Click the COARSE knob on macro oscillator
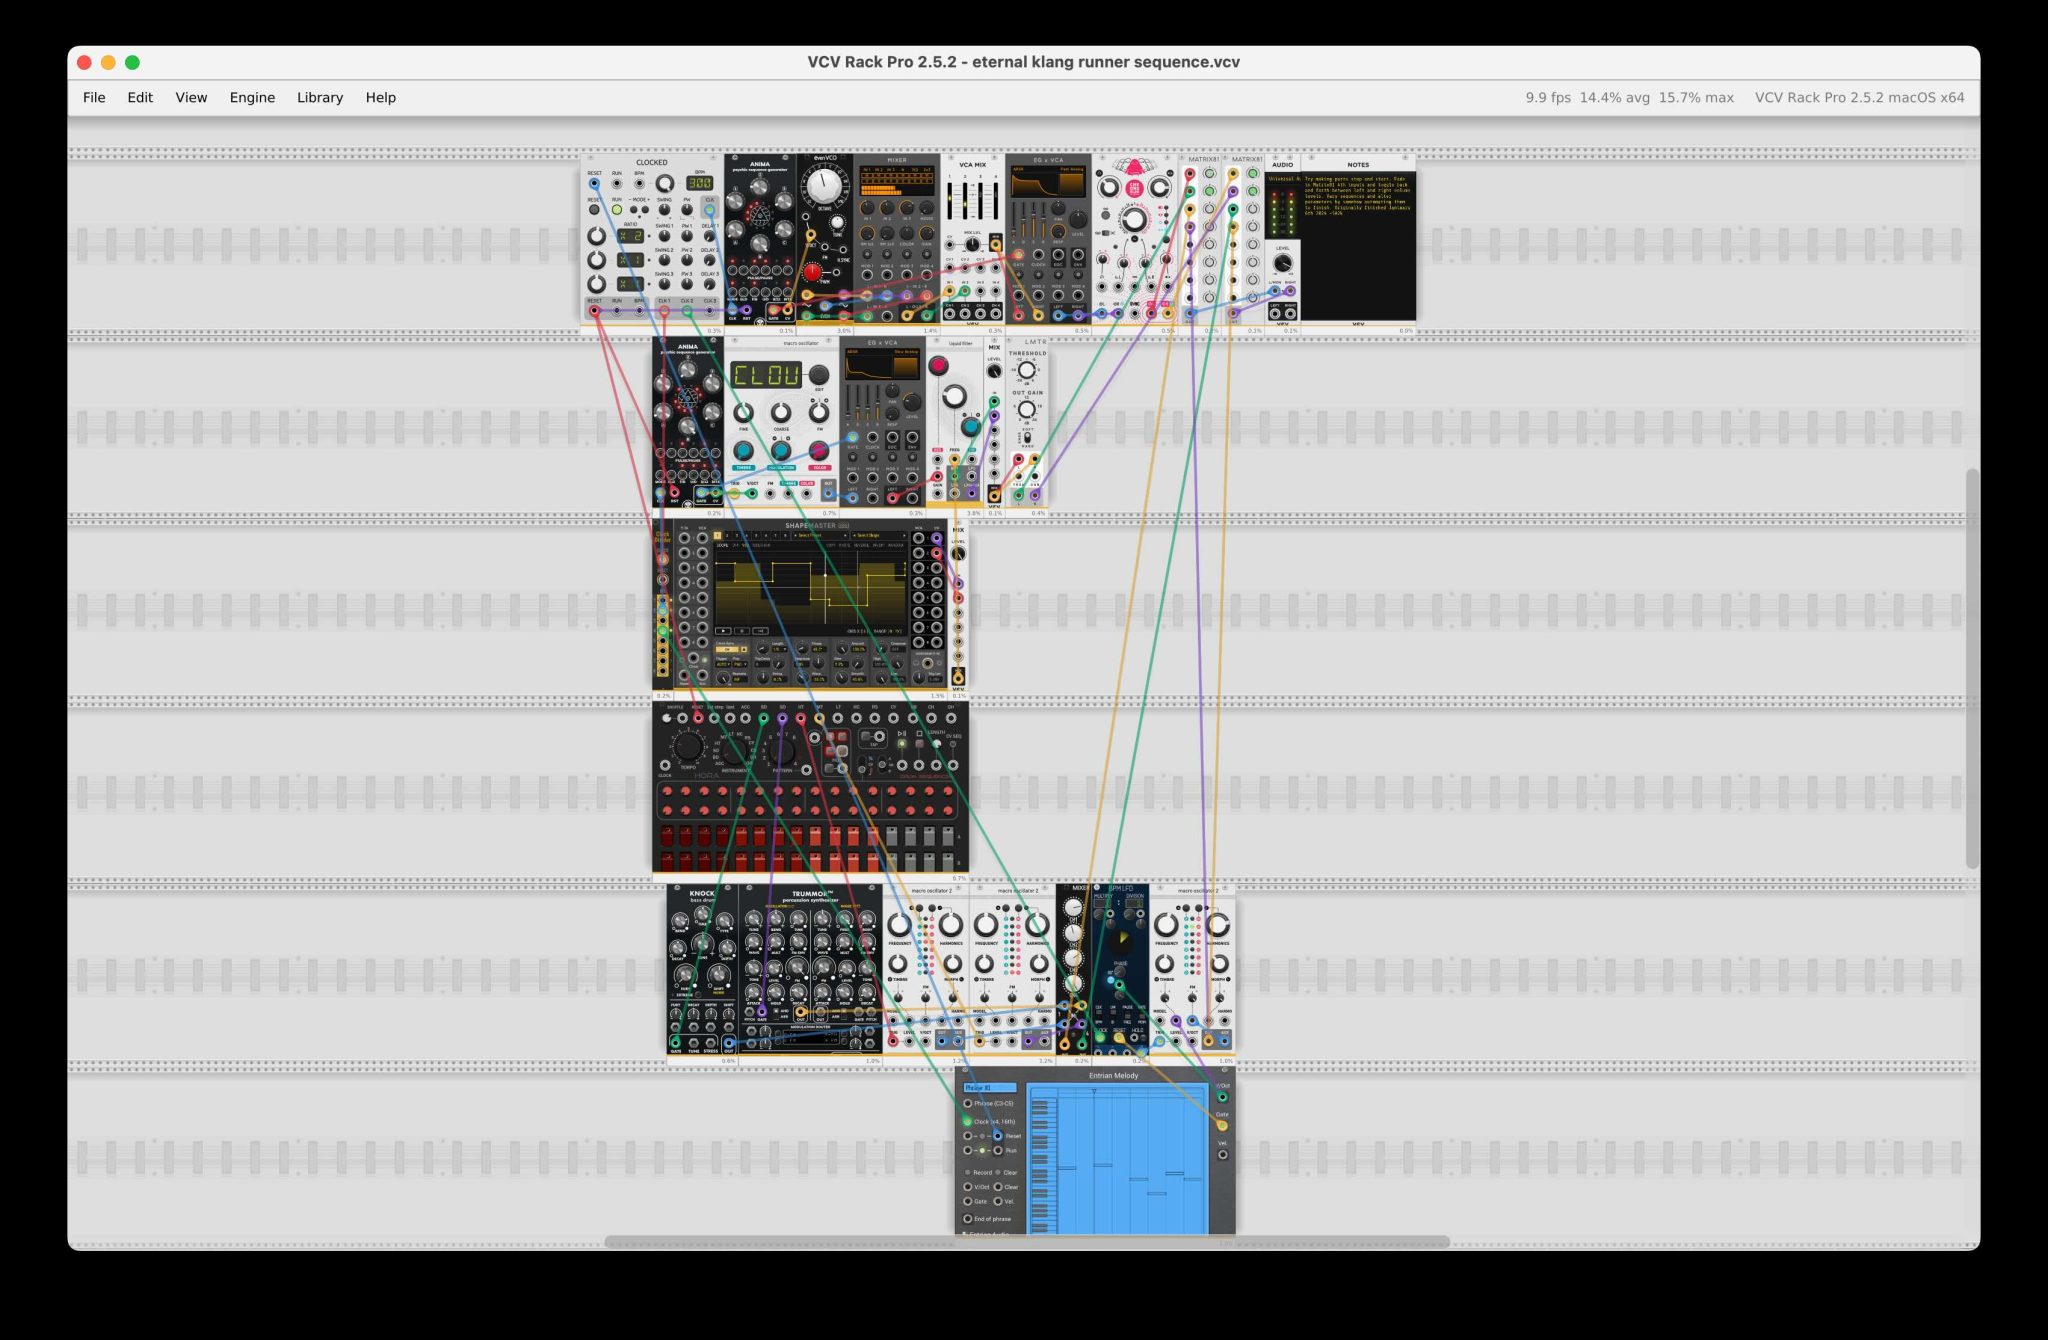Screen dimensions: 2048x1340 pyautogui.click(x=781, y=413)
